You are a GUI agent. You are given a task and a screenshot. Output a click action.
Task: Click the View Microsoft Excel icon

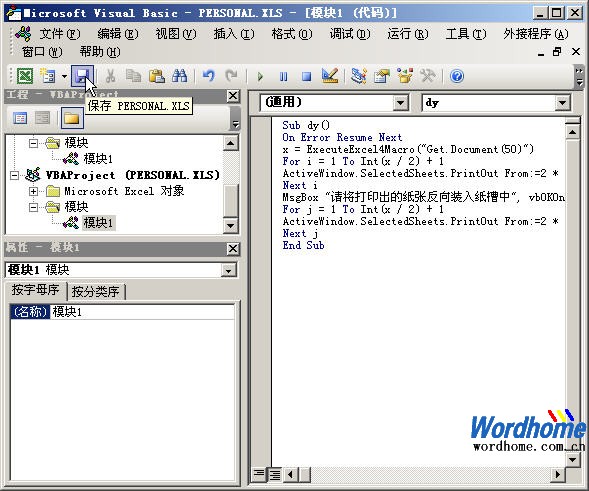pyautogui.click(x=25, y=76)
